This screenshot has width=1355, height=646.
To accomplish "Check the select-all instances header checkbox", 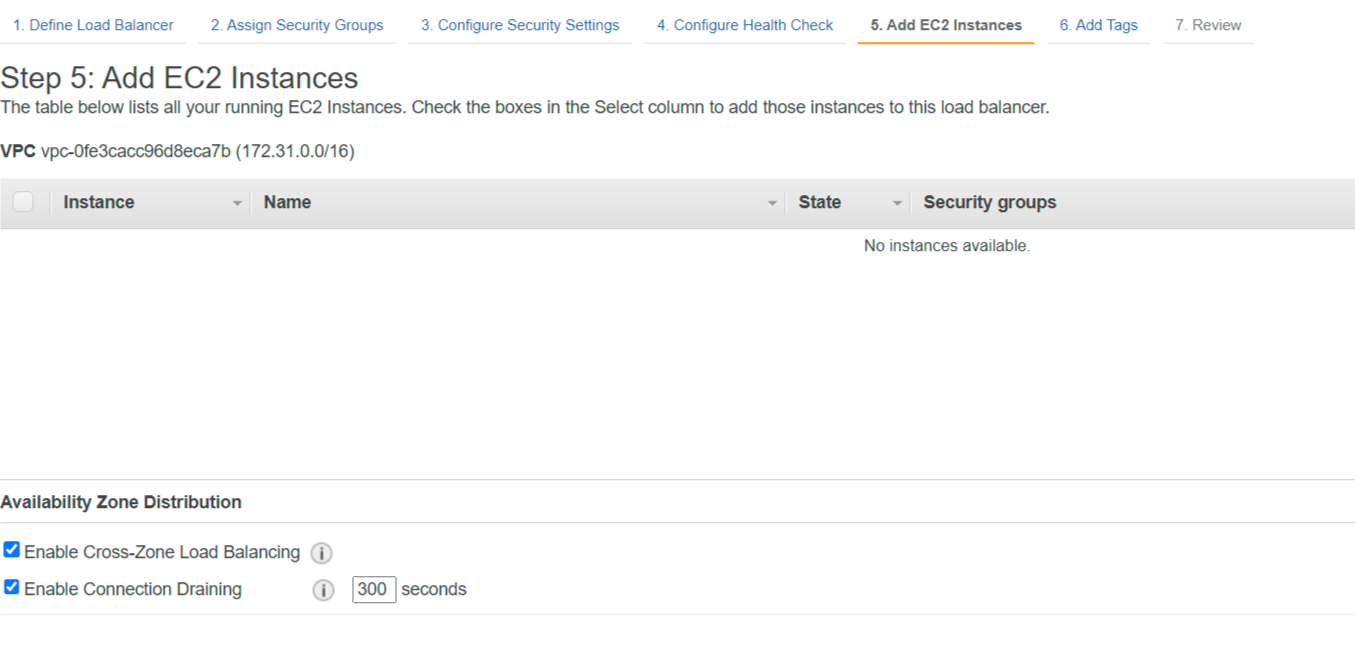I will pyautogui.click(x=23, y=202).
